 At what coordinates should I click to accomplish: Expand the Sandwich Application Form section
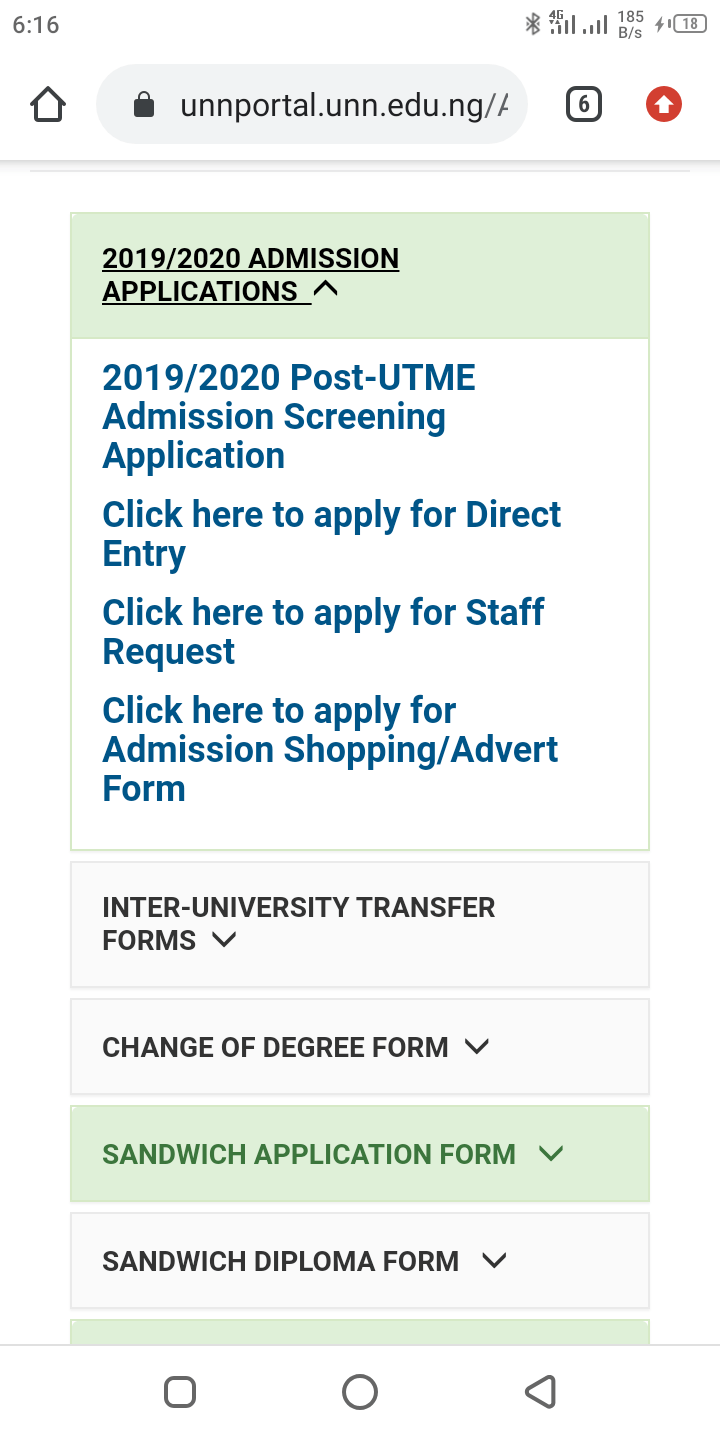click(360, 1154)
